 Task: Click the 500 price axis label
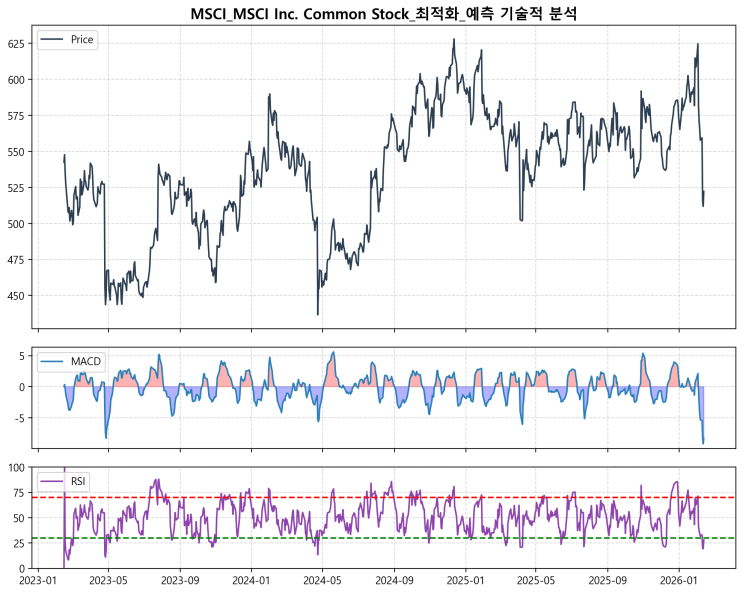[x=16, y=224]
